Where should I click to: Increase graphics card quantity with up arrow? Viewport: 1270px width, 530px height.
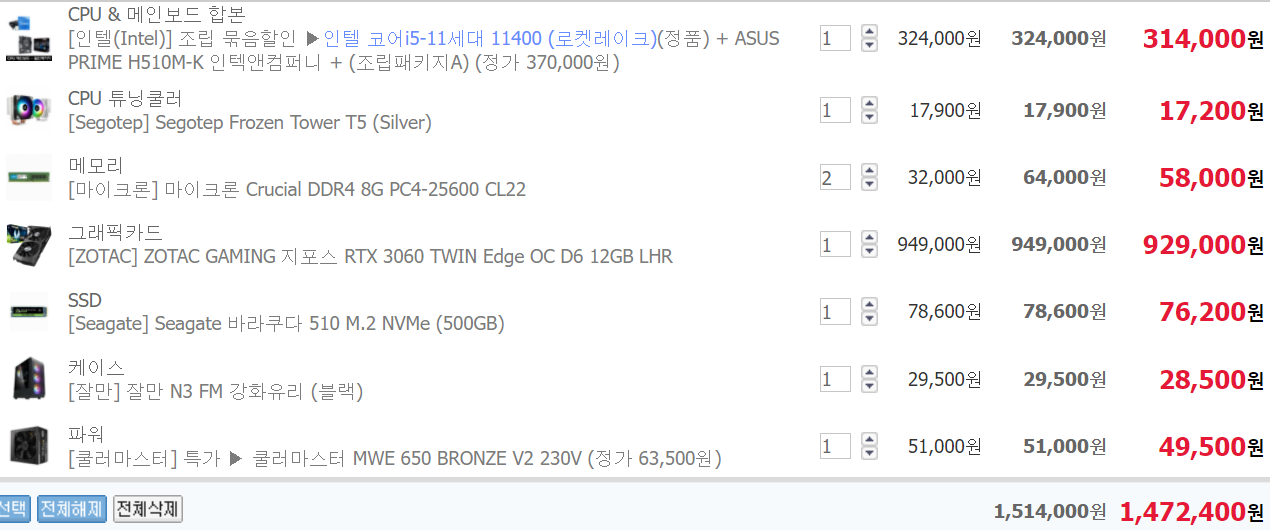(x=869, y=238)
